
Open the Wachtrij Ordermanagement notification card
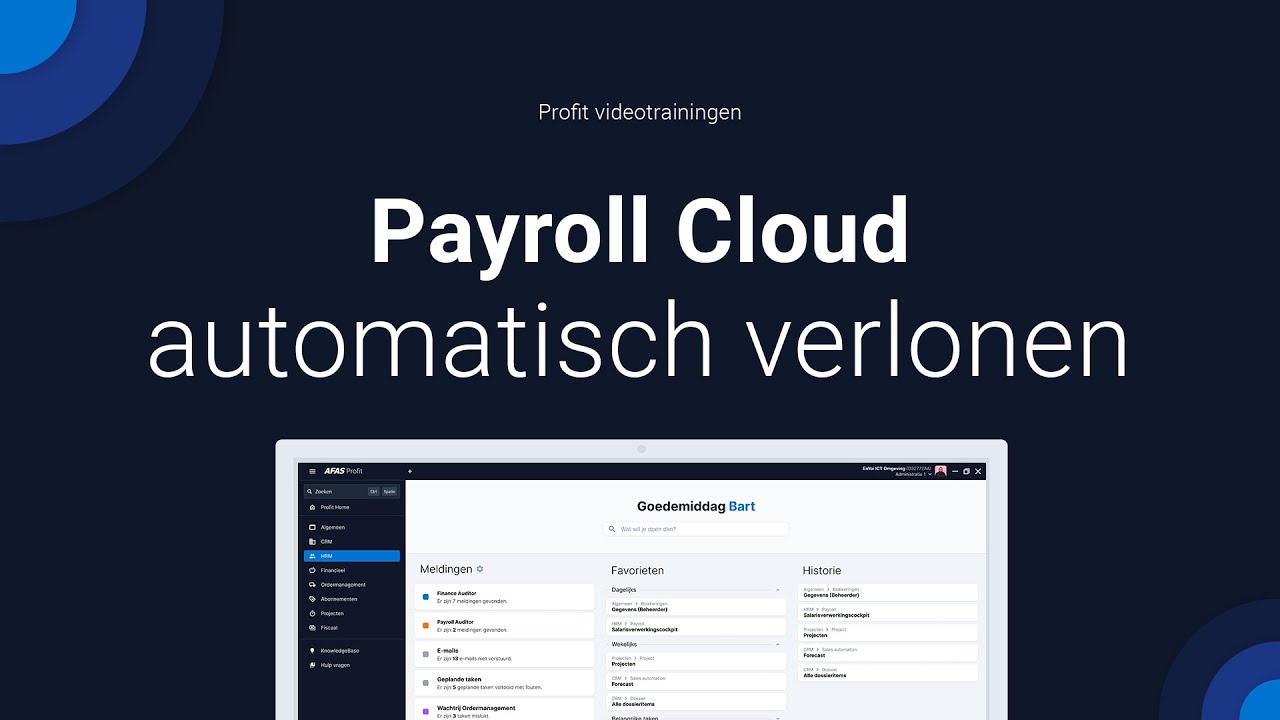tap(504, 711)
